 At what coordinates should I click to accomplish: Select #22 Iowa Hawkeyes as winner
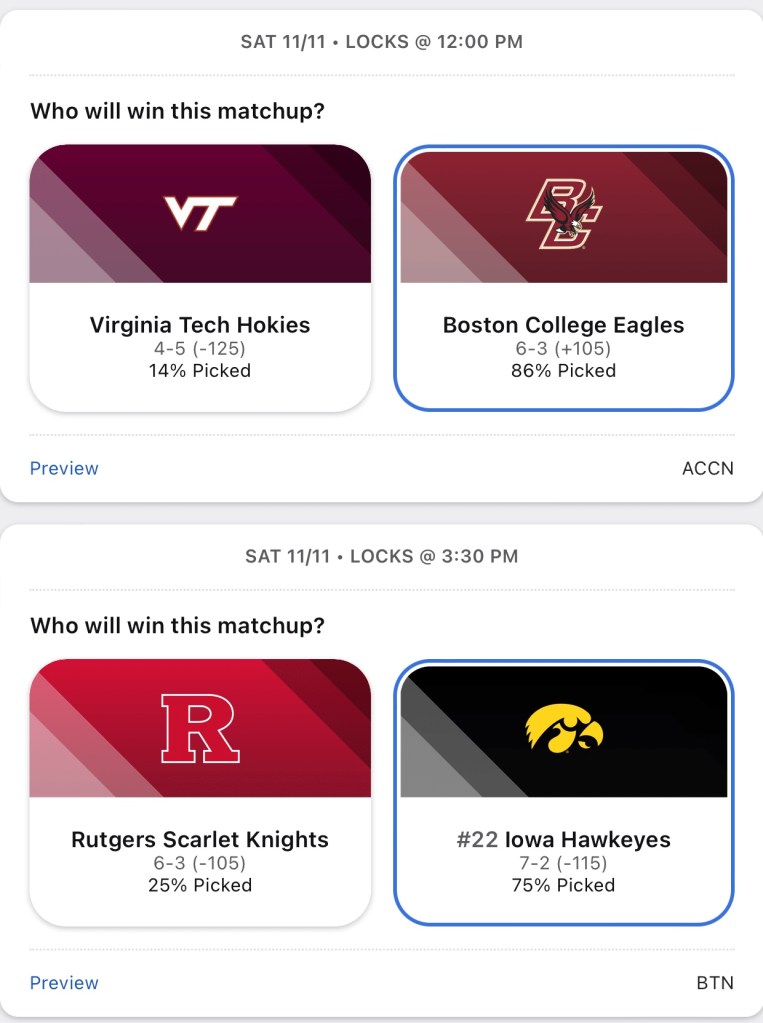pyautogui.click(x=563, y=840)
